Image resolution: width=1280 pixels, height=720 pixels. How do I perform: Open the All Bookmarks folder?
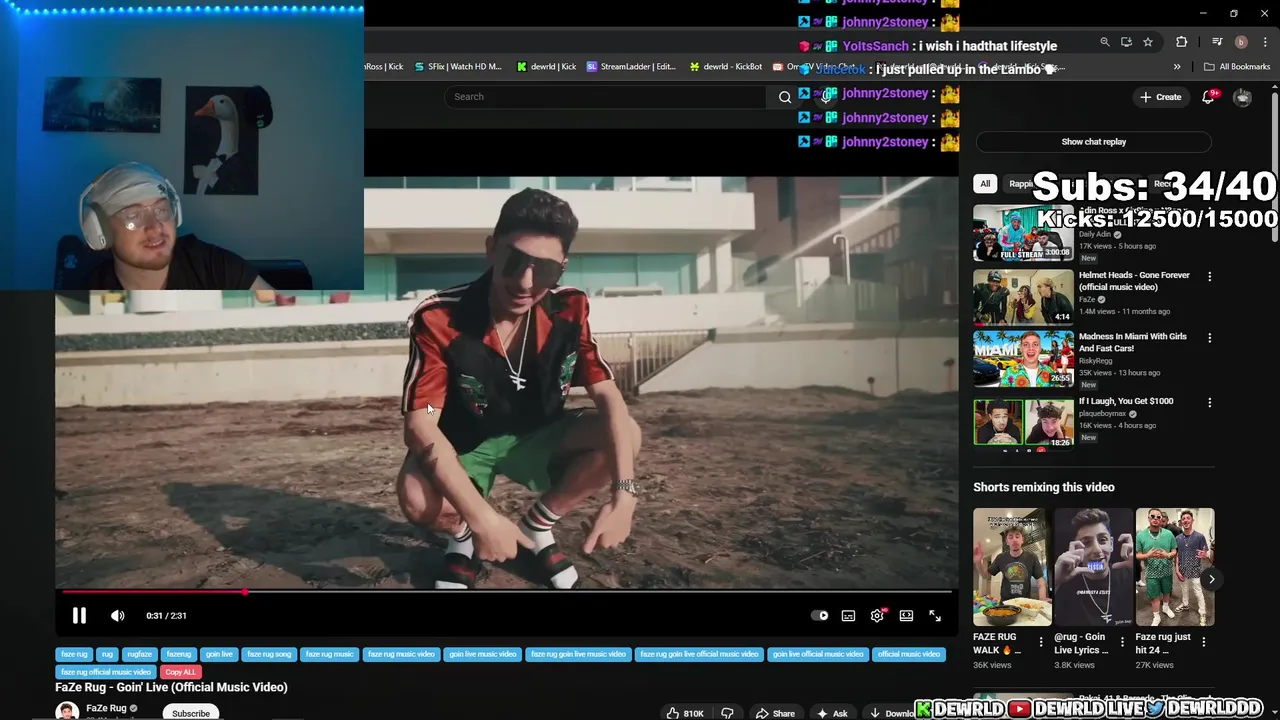click(x=1237, y=67)
